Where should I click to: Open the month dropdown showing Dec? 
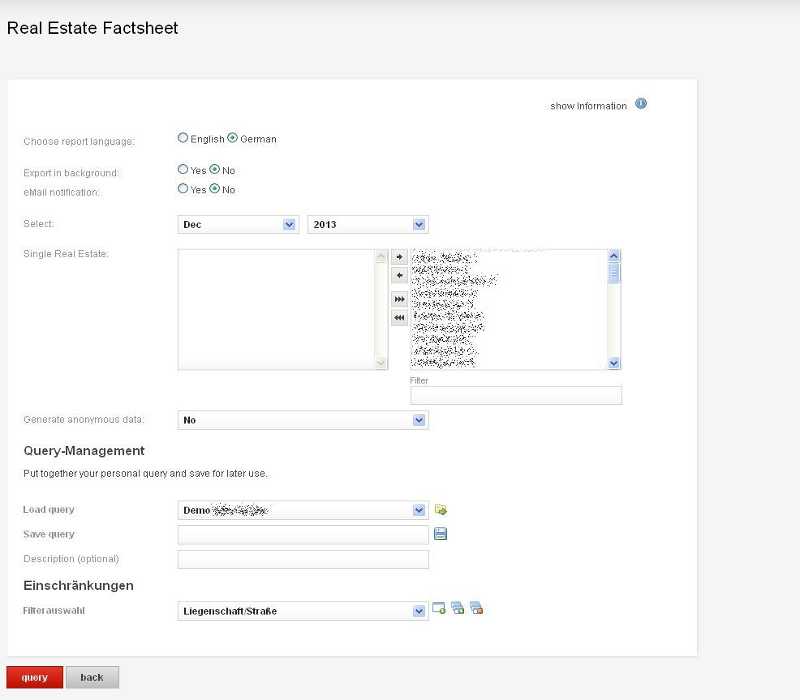[238, 224]
